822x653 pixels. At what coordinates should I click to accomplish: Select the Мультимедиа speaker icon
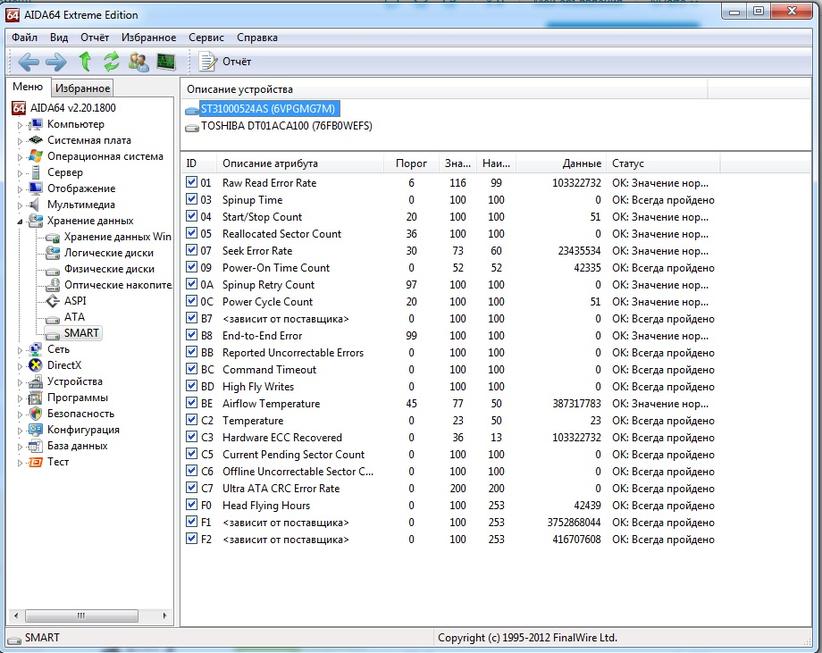[x=35, y=204]
